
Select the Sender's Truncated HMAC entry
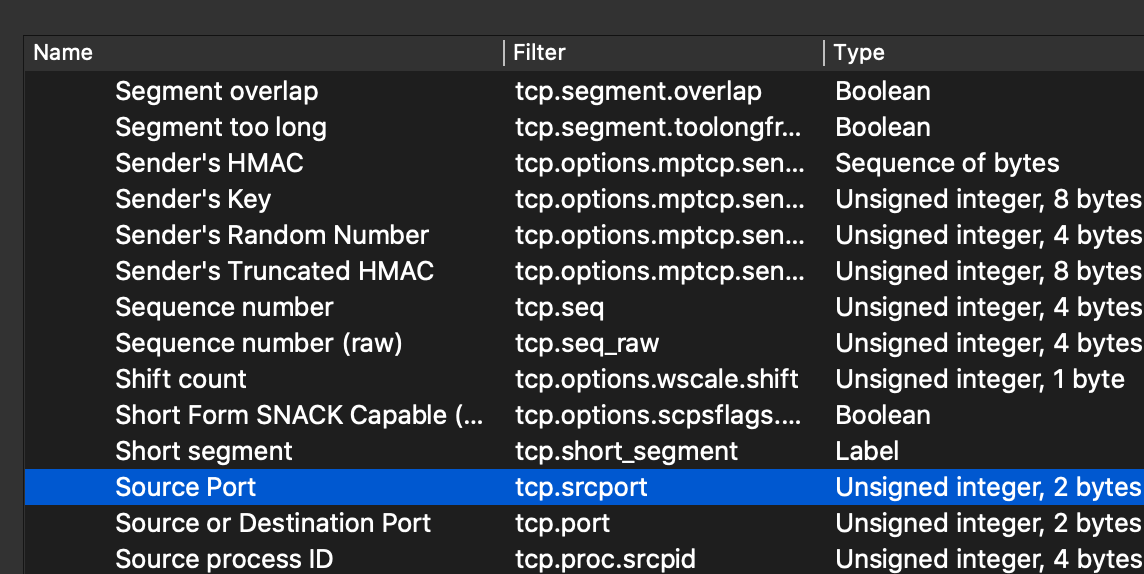[274, 271]
